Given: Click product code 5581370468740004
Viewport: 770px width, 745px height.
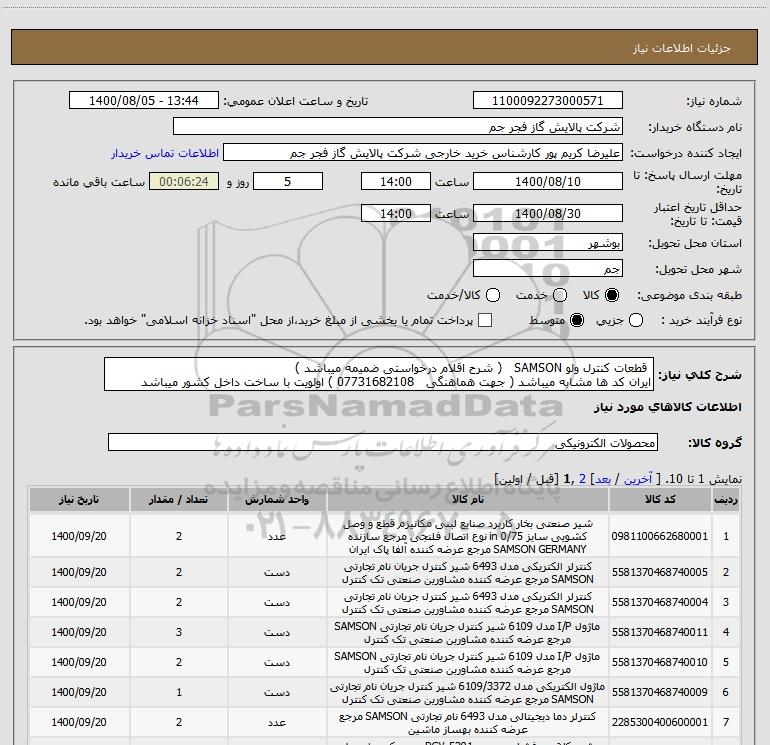Looking at the screenshot, I should tap(660, 602).
